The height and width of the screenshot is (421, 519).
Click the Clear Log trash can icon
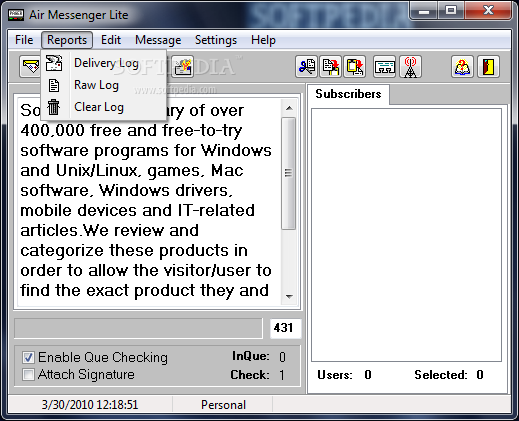(53, 107)
